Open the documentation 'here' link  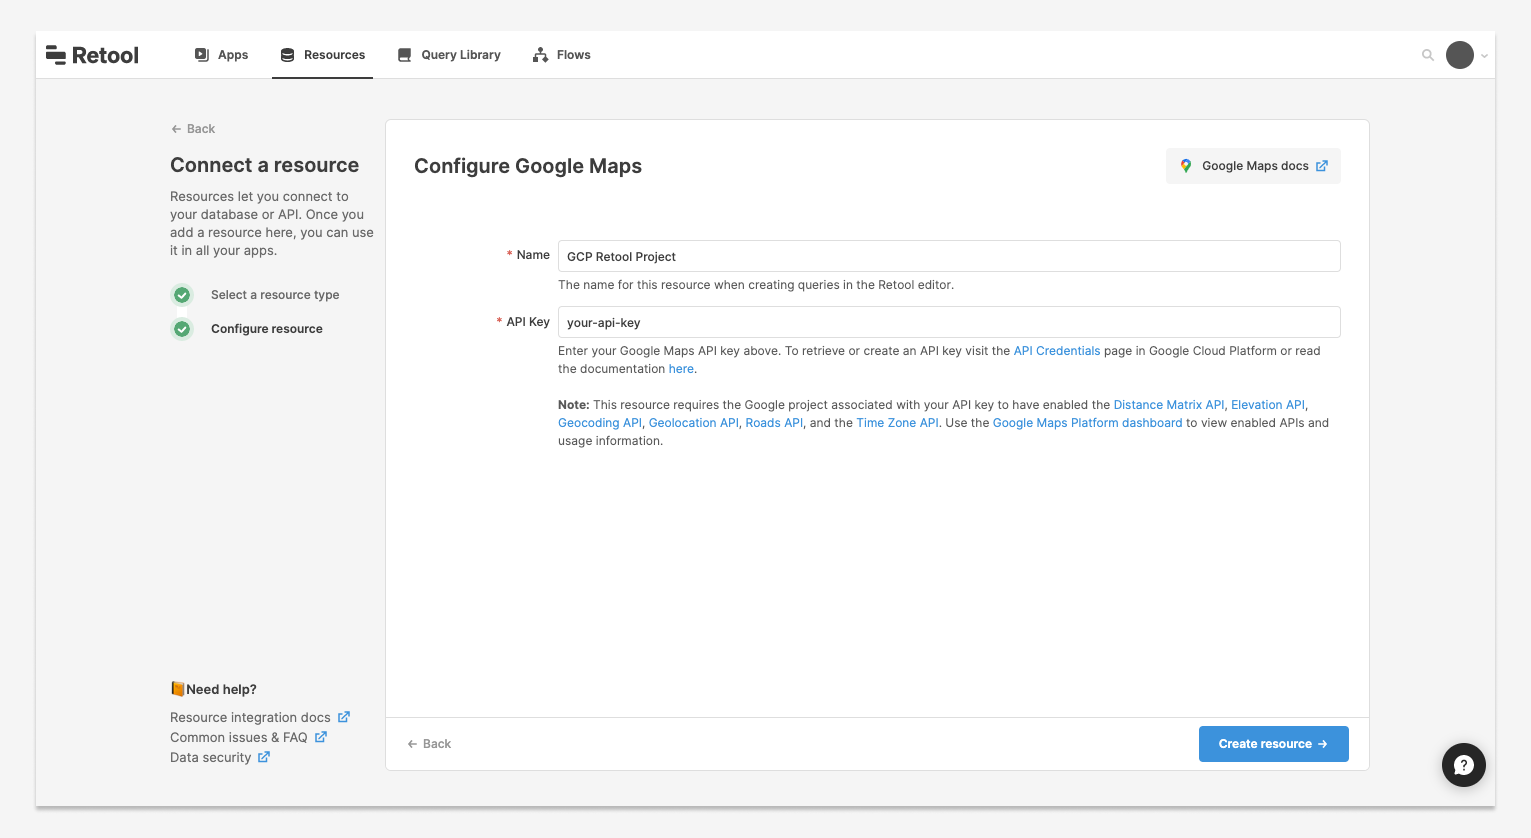point(681,369)
